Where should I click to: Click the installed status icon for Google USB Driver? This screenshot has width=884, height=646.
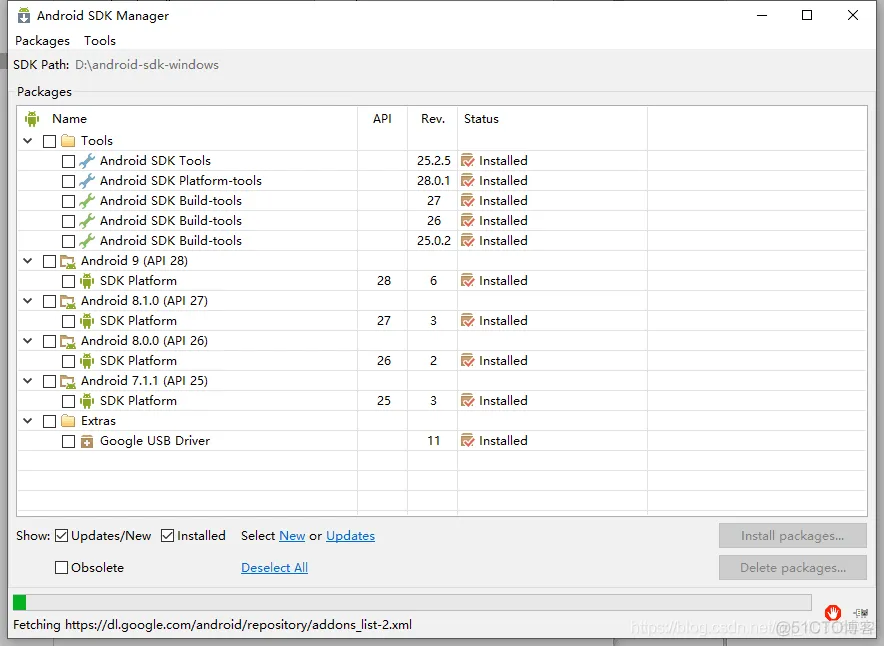(x=467, y=441)
